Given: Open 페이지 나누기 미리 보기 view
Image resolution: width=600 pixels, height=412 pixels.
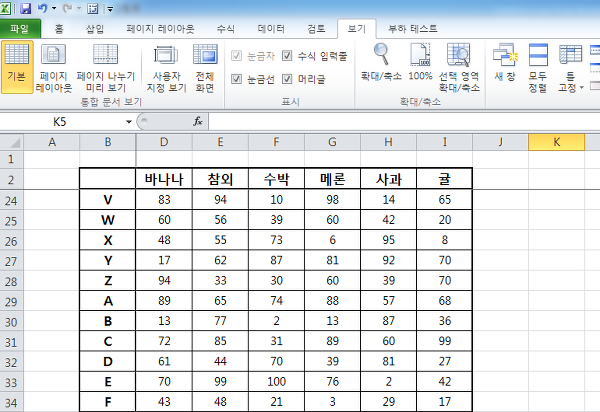Looking at the screenshot, I should [x=106, y=67].
